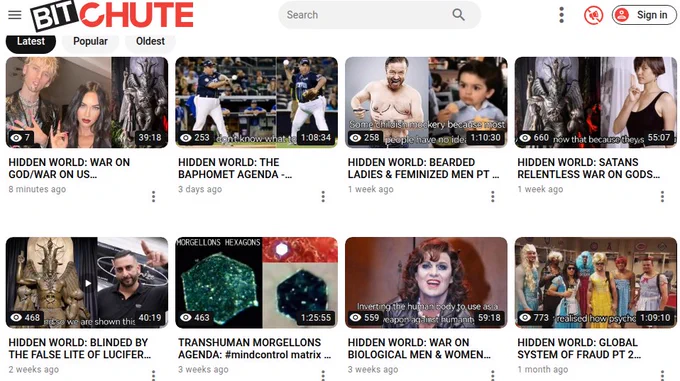The image size is (680, 381).
Task: Click title 'TRANSHUMAN MORGELLONS AGENDA: #mindcontrol matrix'
Action: click(255, 348)
